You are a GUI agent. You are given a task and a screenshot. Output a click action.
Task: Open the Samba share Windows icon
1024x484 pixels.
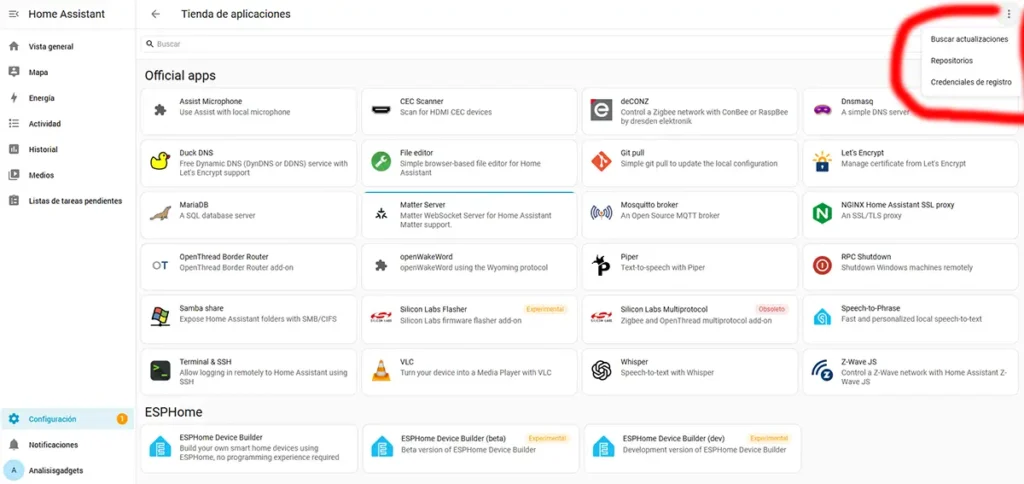[x=159, y=318]
